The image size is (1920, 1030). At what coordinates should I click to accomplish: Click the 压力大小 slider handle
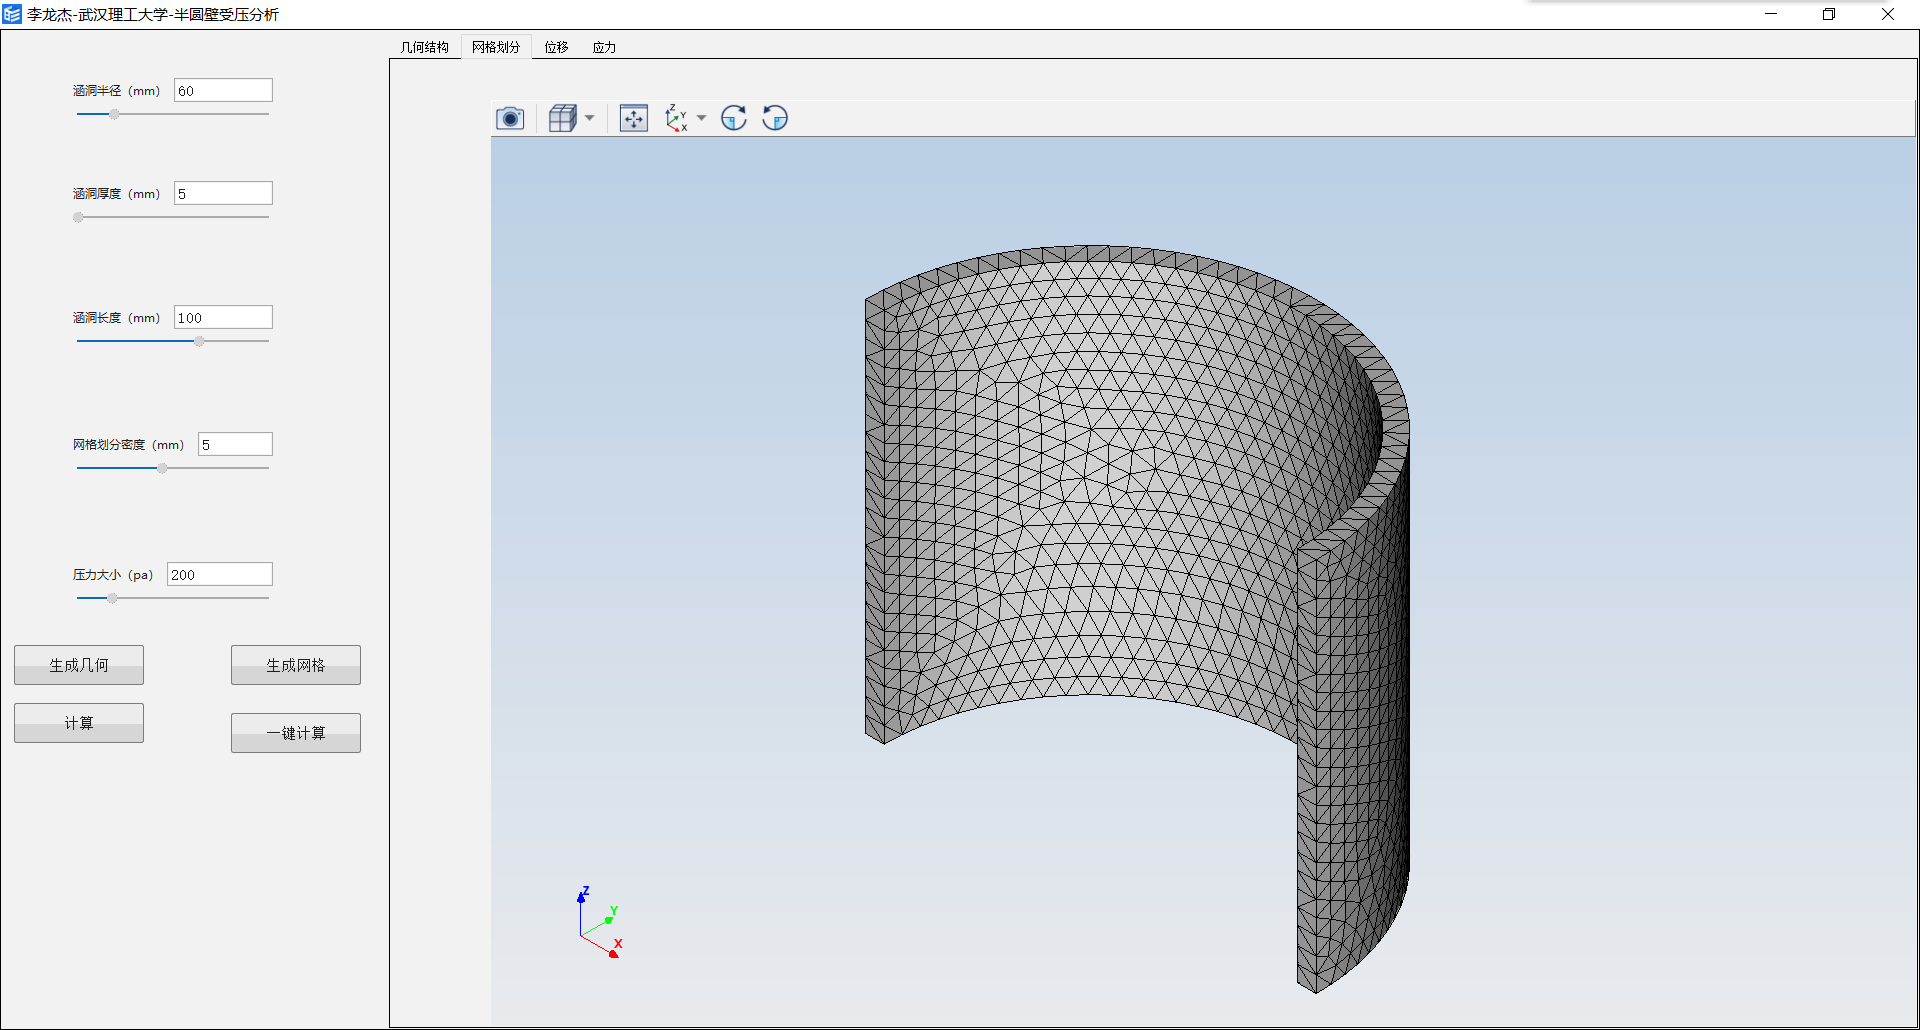pos(112,598)
